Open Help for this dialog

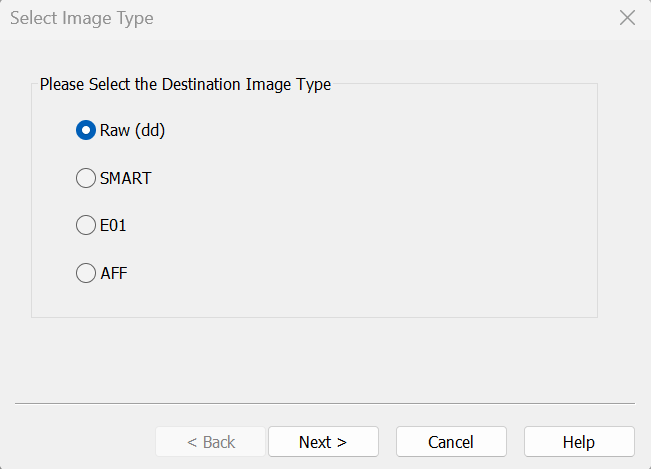click(x=578, y=442)
